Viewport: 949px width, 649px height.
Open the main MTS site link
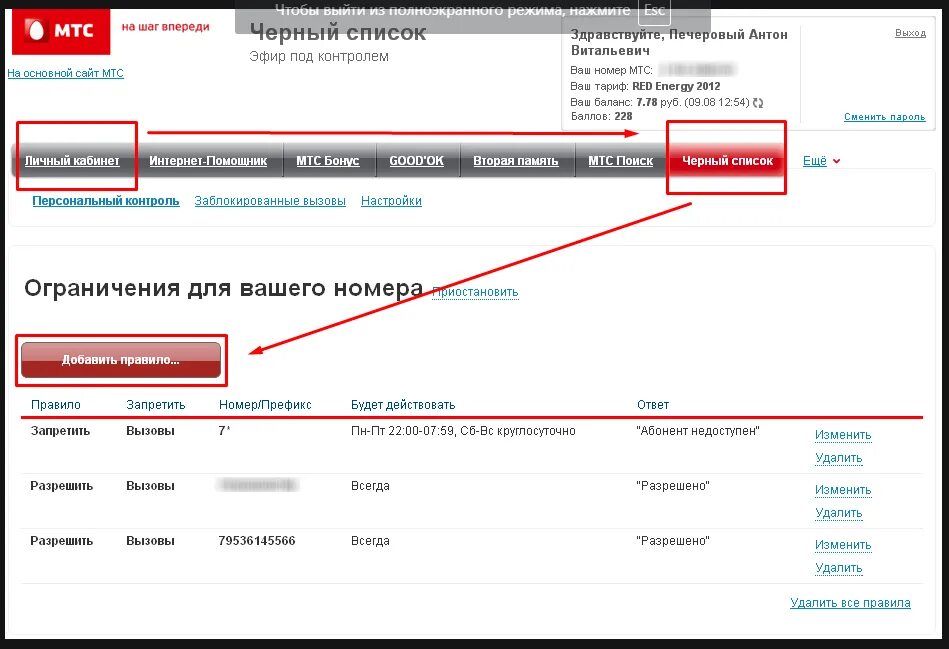[x=65, y=73]
